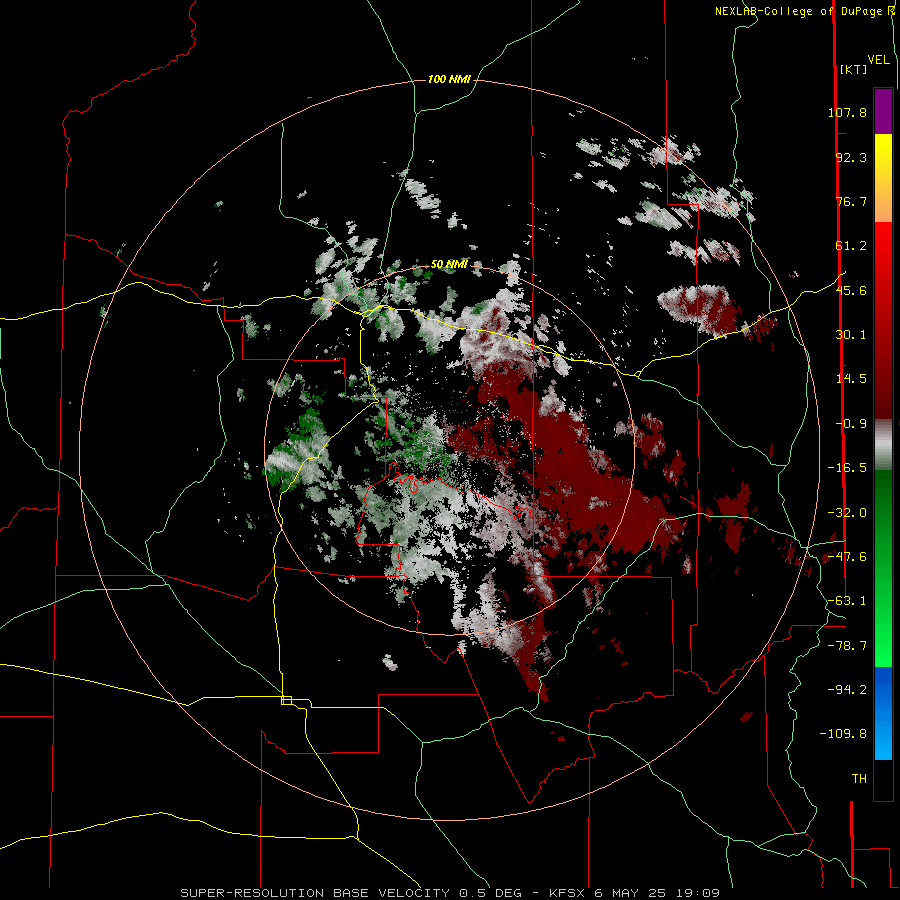
Task: Pick the blue segment of the color bar
Action: 883,713
